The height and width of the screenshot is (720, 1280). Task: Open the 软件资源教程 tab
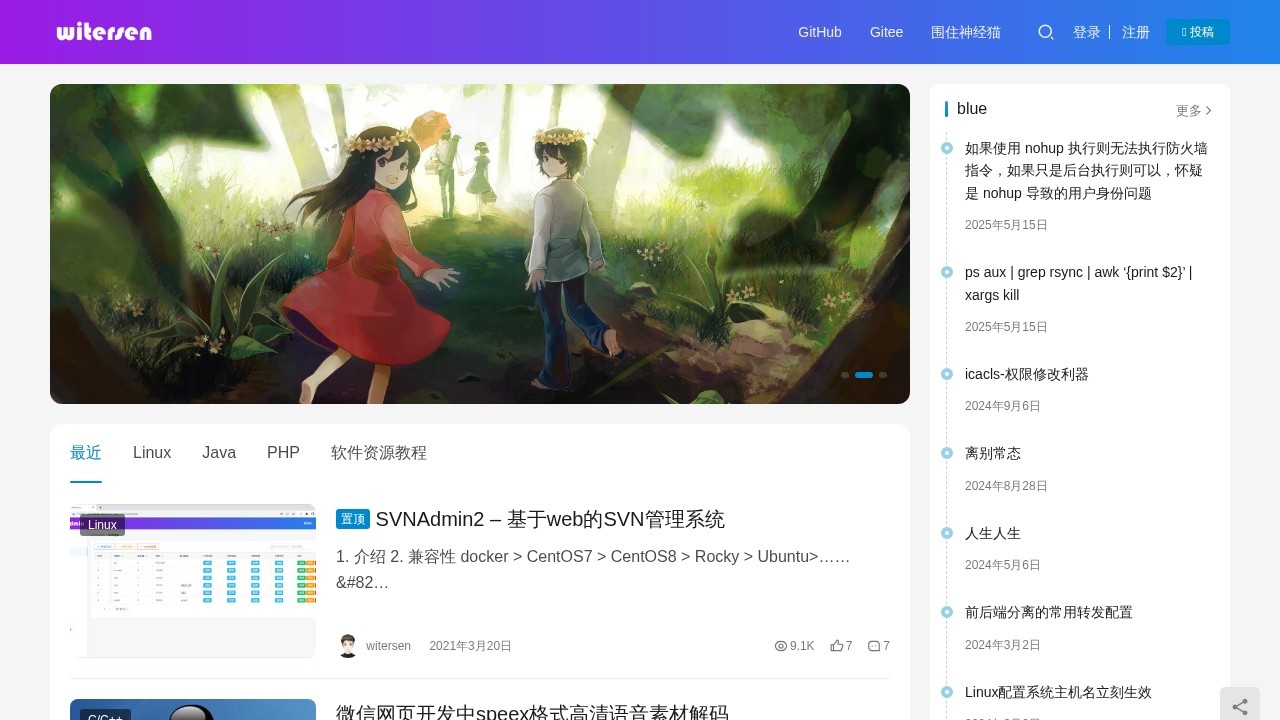point(378,452)
